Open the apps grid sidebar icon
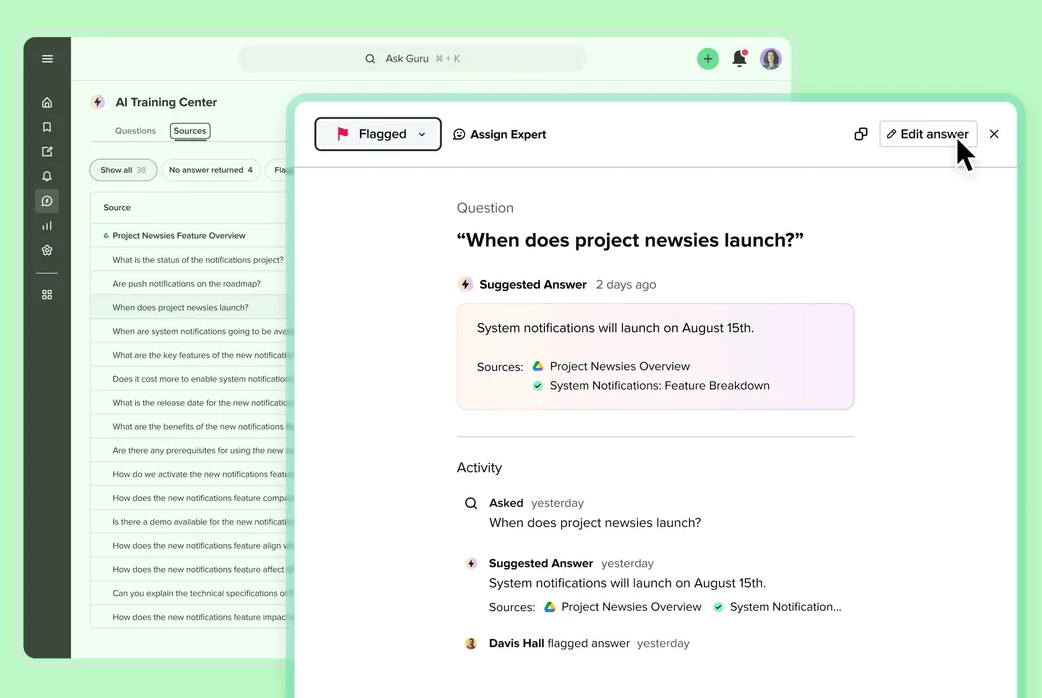Screen dimensions: 1042x698 pyautogui.click(x=47, y=294)
